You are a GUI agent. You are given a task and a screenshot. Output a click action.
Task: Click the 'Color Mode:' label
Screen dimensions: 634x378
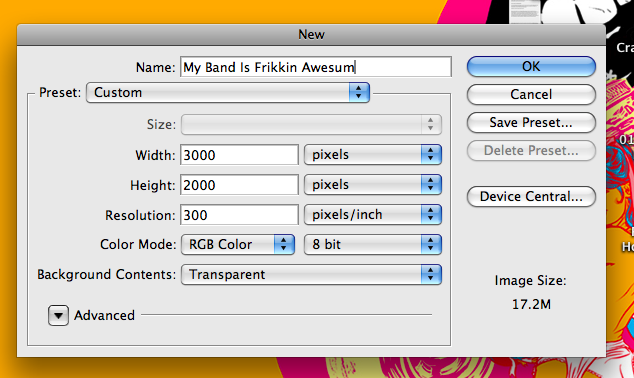138,245
